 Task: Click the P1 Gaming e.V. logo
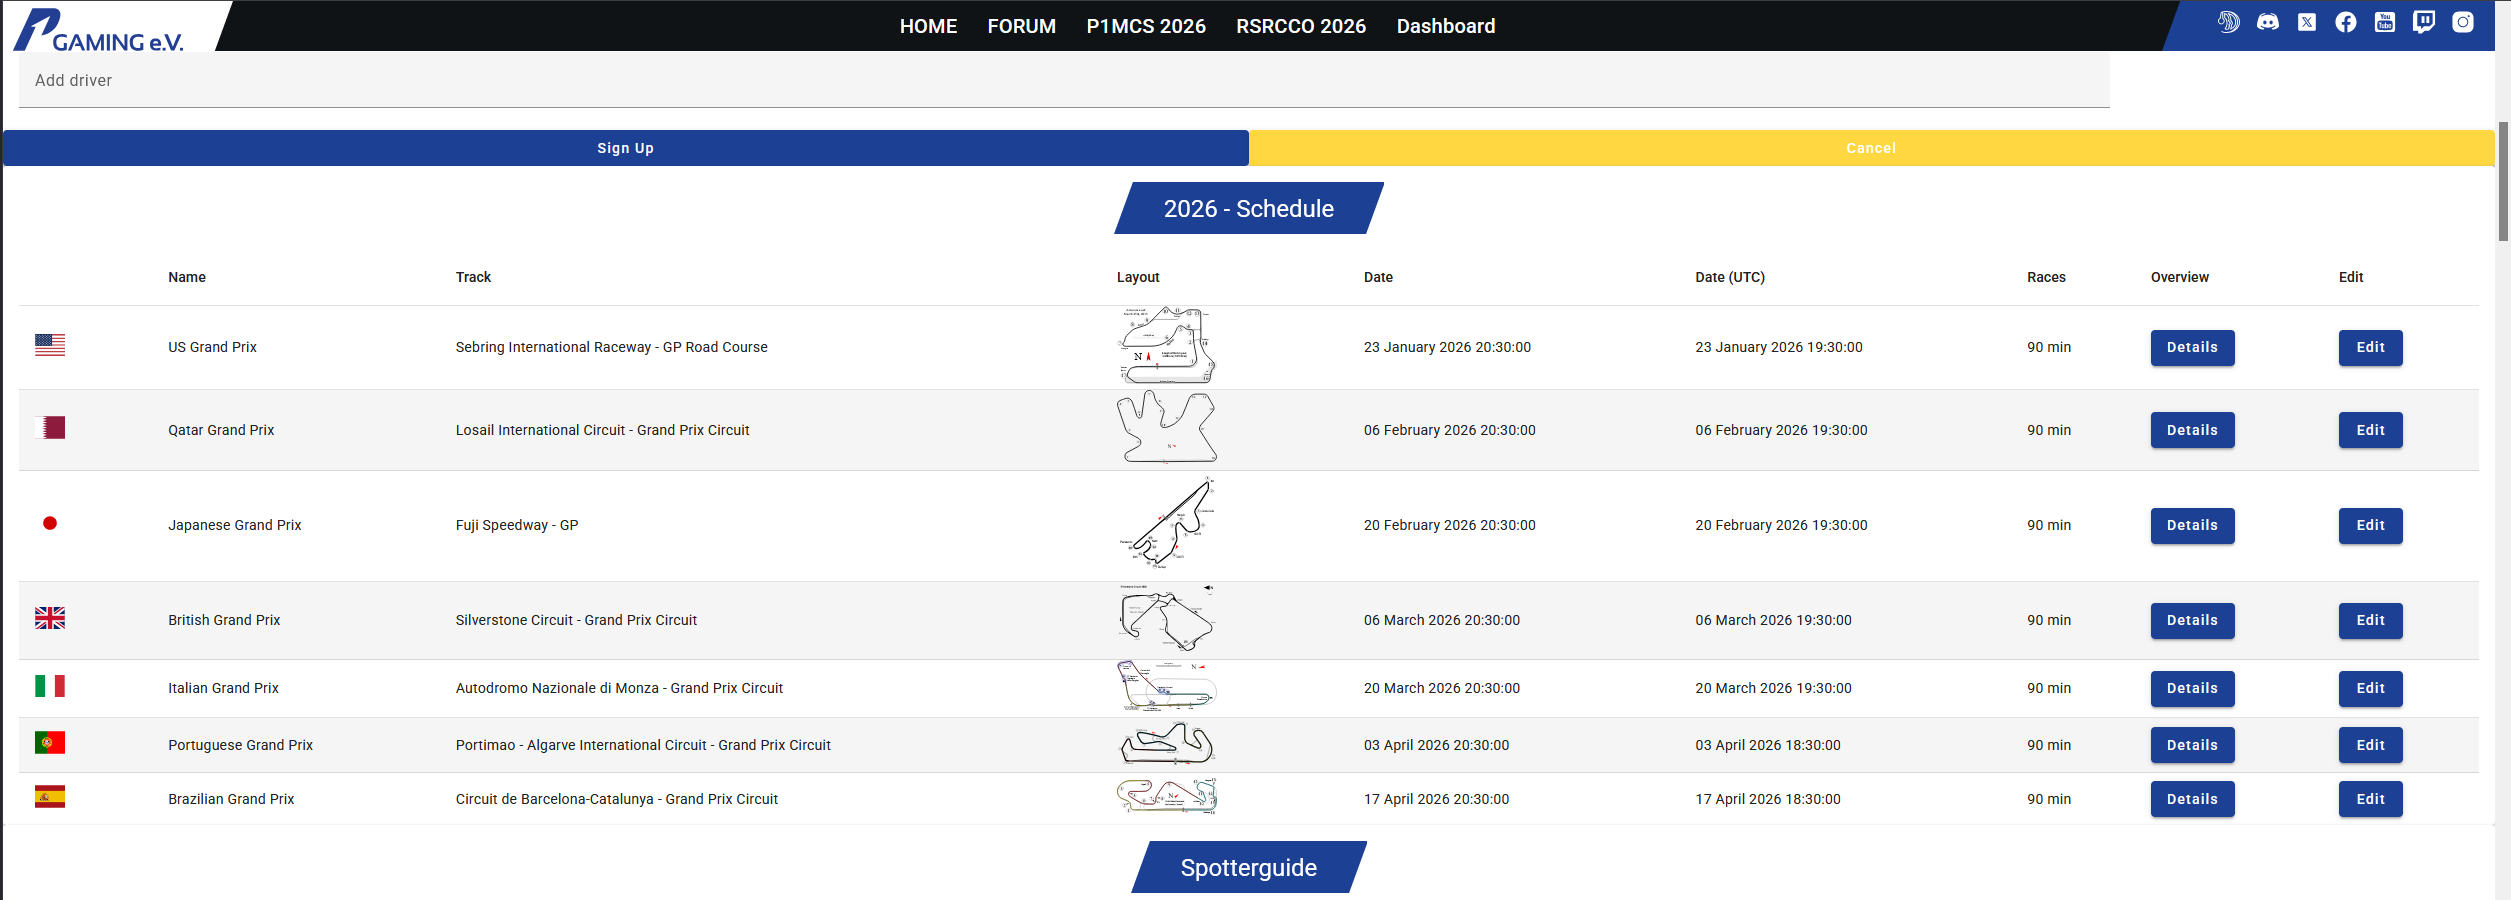(100, 28)
